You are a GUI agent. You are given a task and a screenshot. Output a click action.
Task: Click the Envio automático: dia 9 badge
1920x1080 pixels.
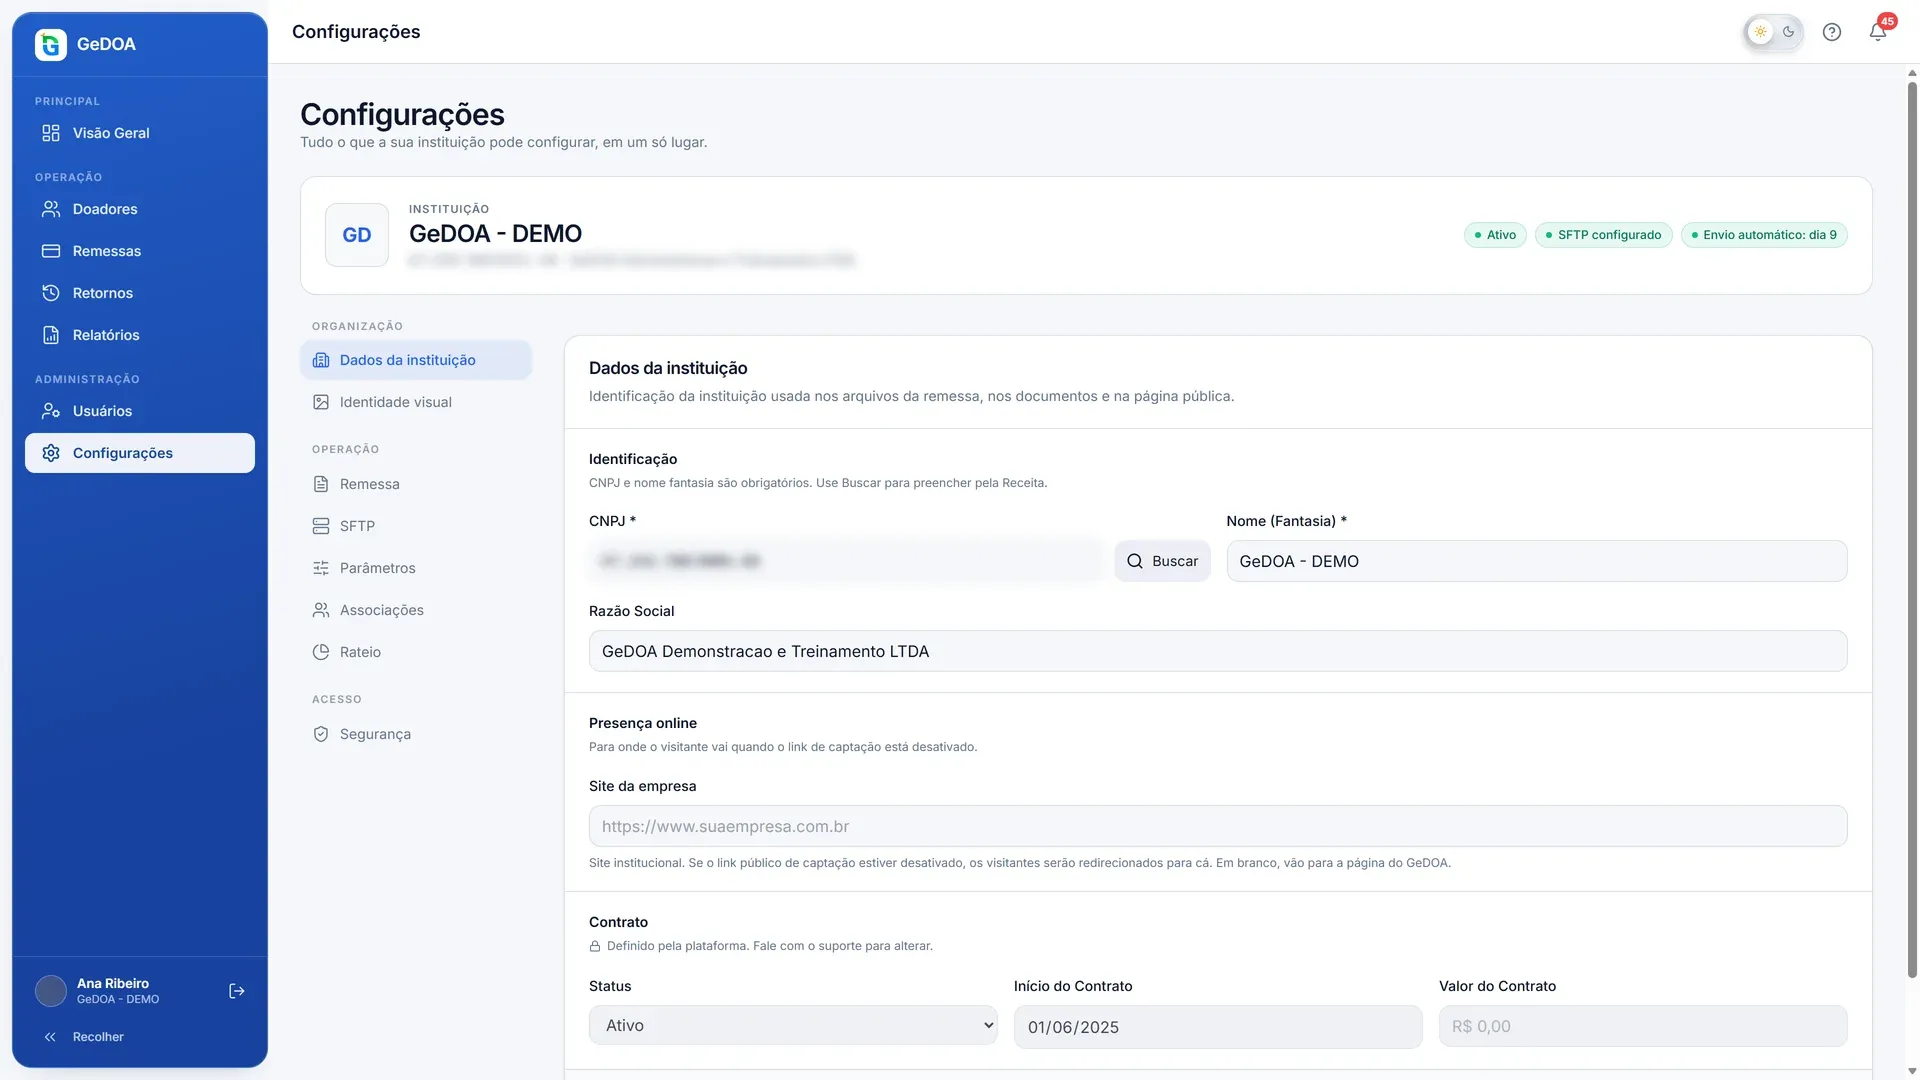tap(1764, 235)
